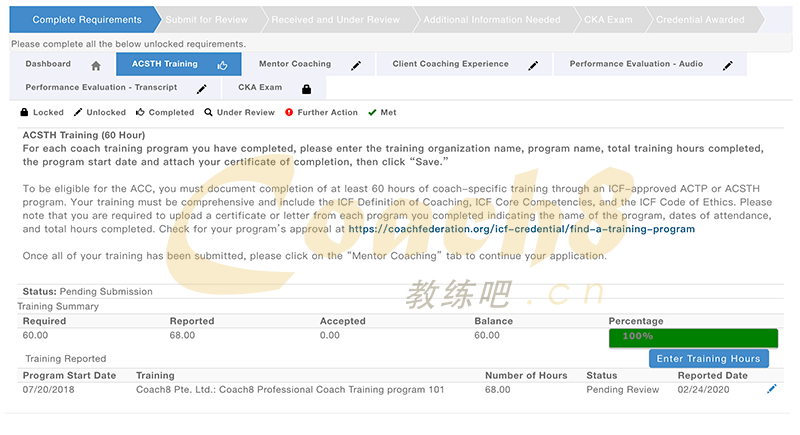Viewport: 800px width, 435px height.
Task: Click the pencil icon beside Mentor Coaching
Action: [356, 65]
